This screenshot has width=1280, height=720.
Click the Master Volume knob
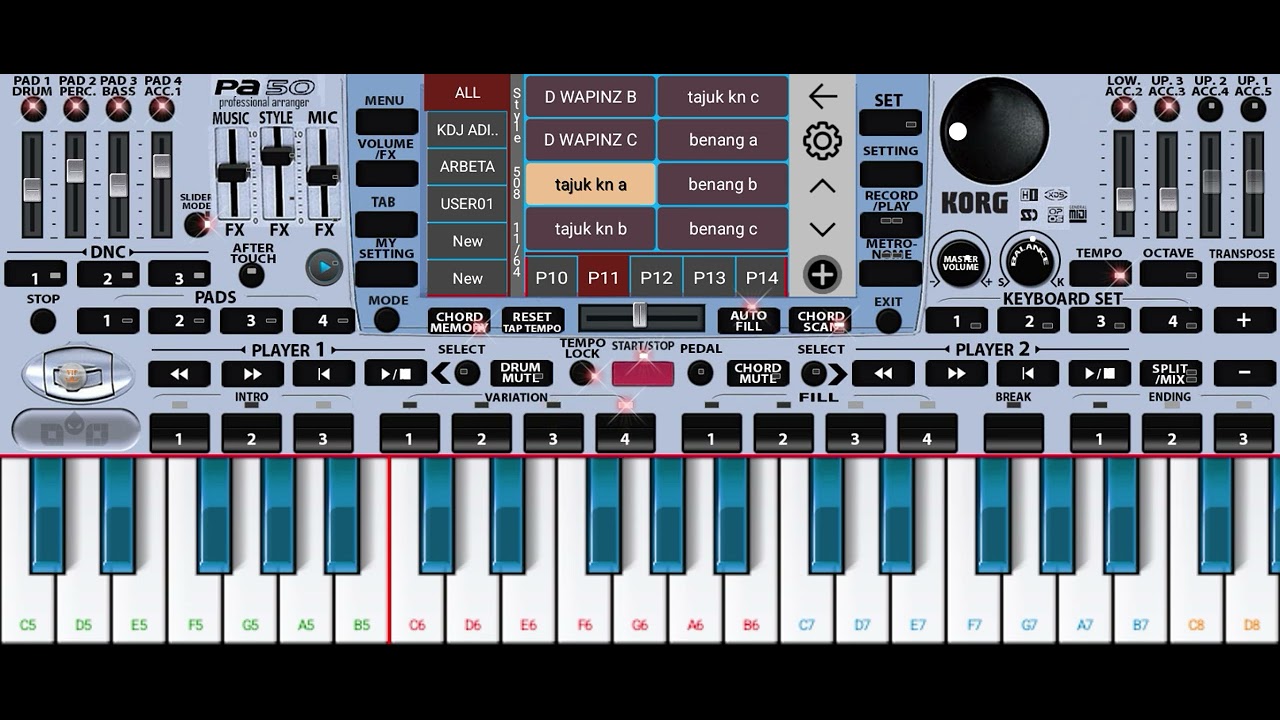[960, 264]
